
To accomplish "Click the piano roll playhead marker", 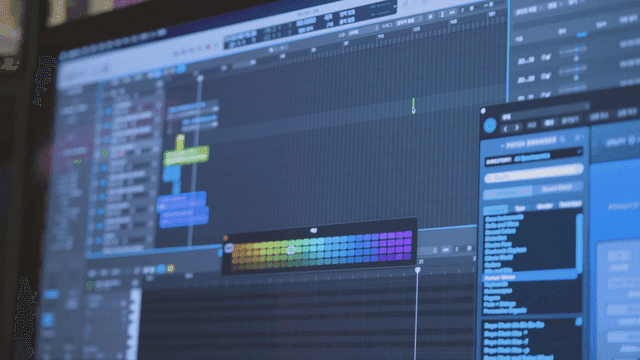I will pyautogui.click(x=418, y=270).
